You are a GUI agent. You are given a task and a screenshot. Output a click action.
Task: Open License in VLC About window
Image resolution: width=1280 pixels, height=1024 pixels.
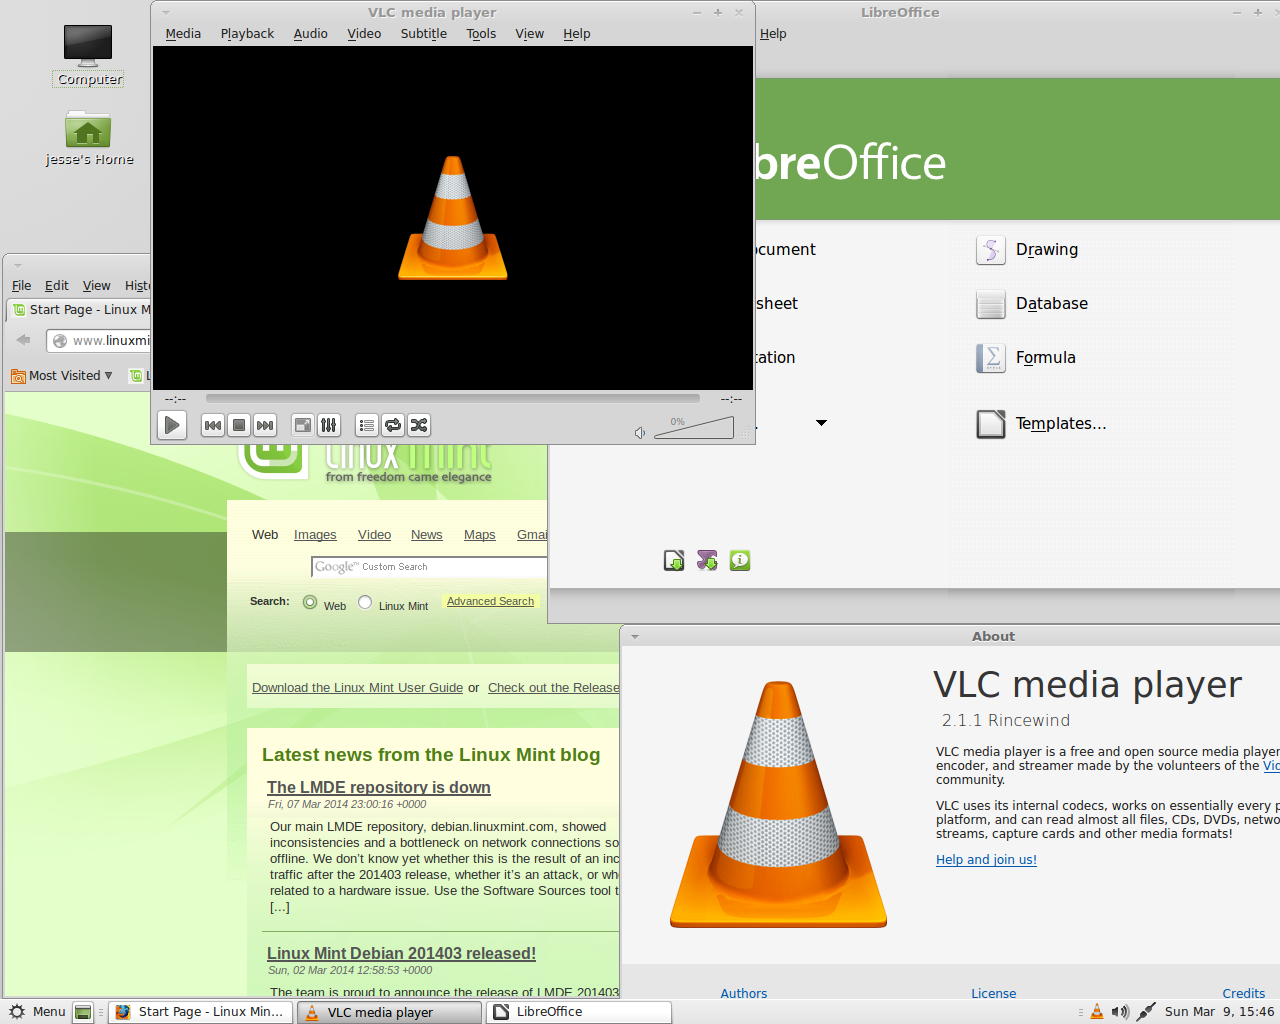point(993,993)
